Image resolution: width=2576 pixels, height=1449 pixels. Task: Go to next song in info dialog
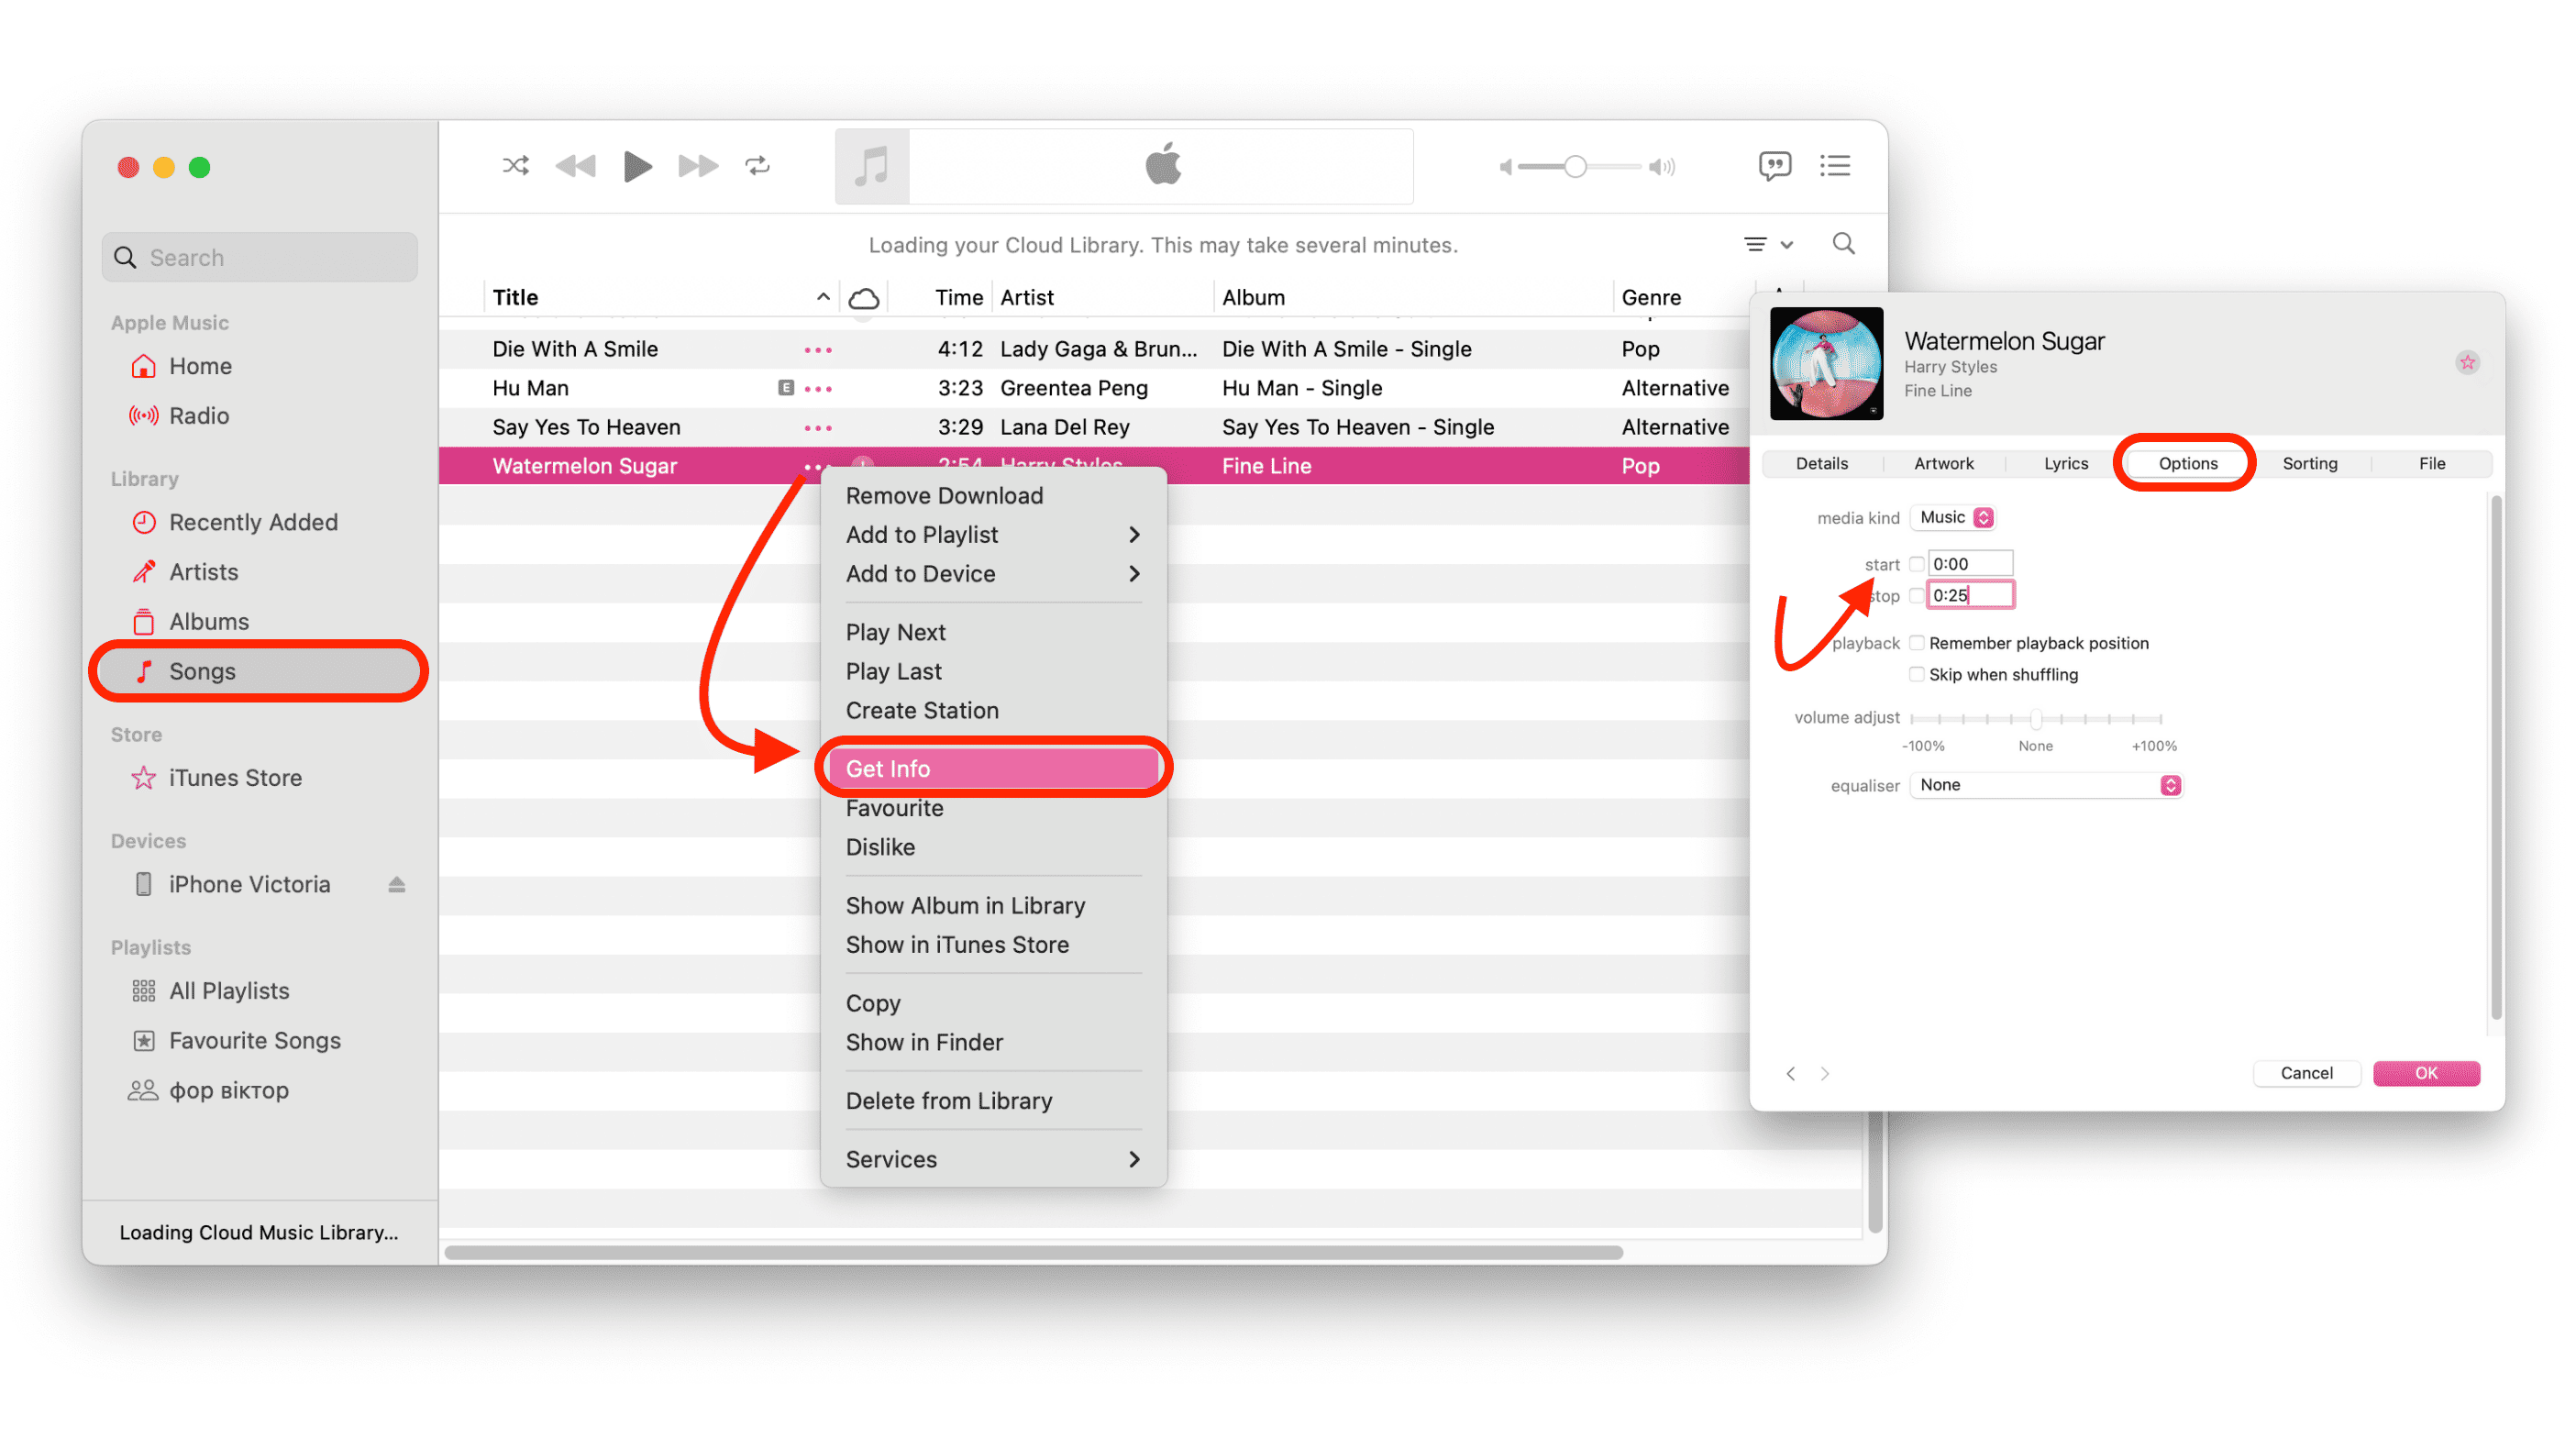(1825, 1074)
